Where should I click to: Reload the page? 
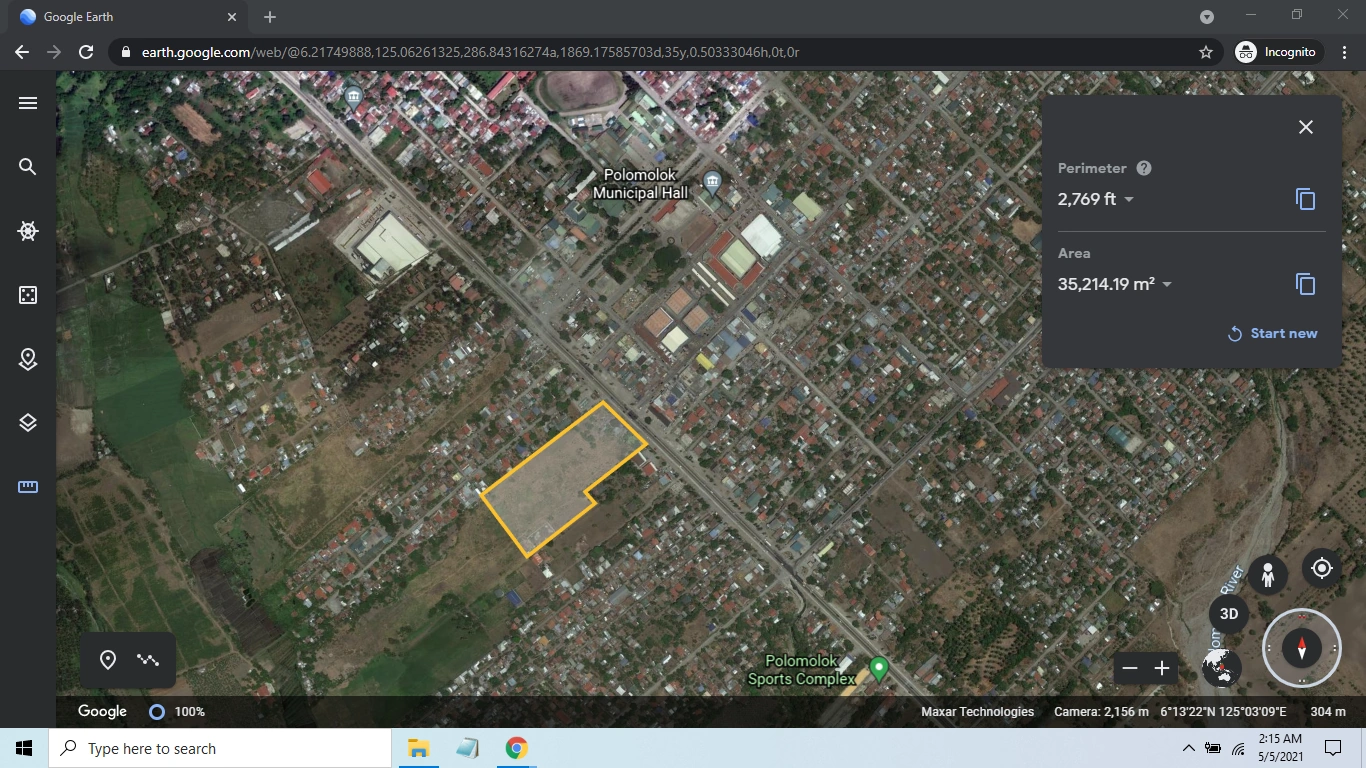pos(86,52)
